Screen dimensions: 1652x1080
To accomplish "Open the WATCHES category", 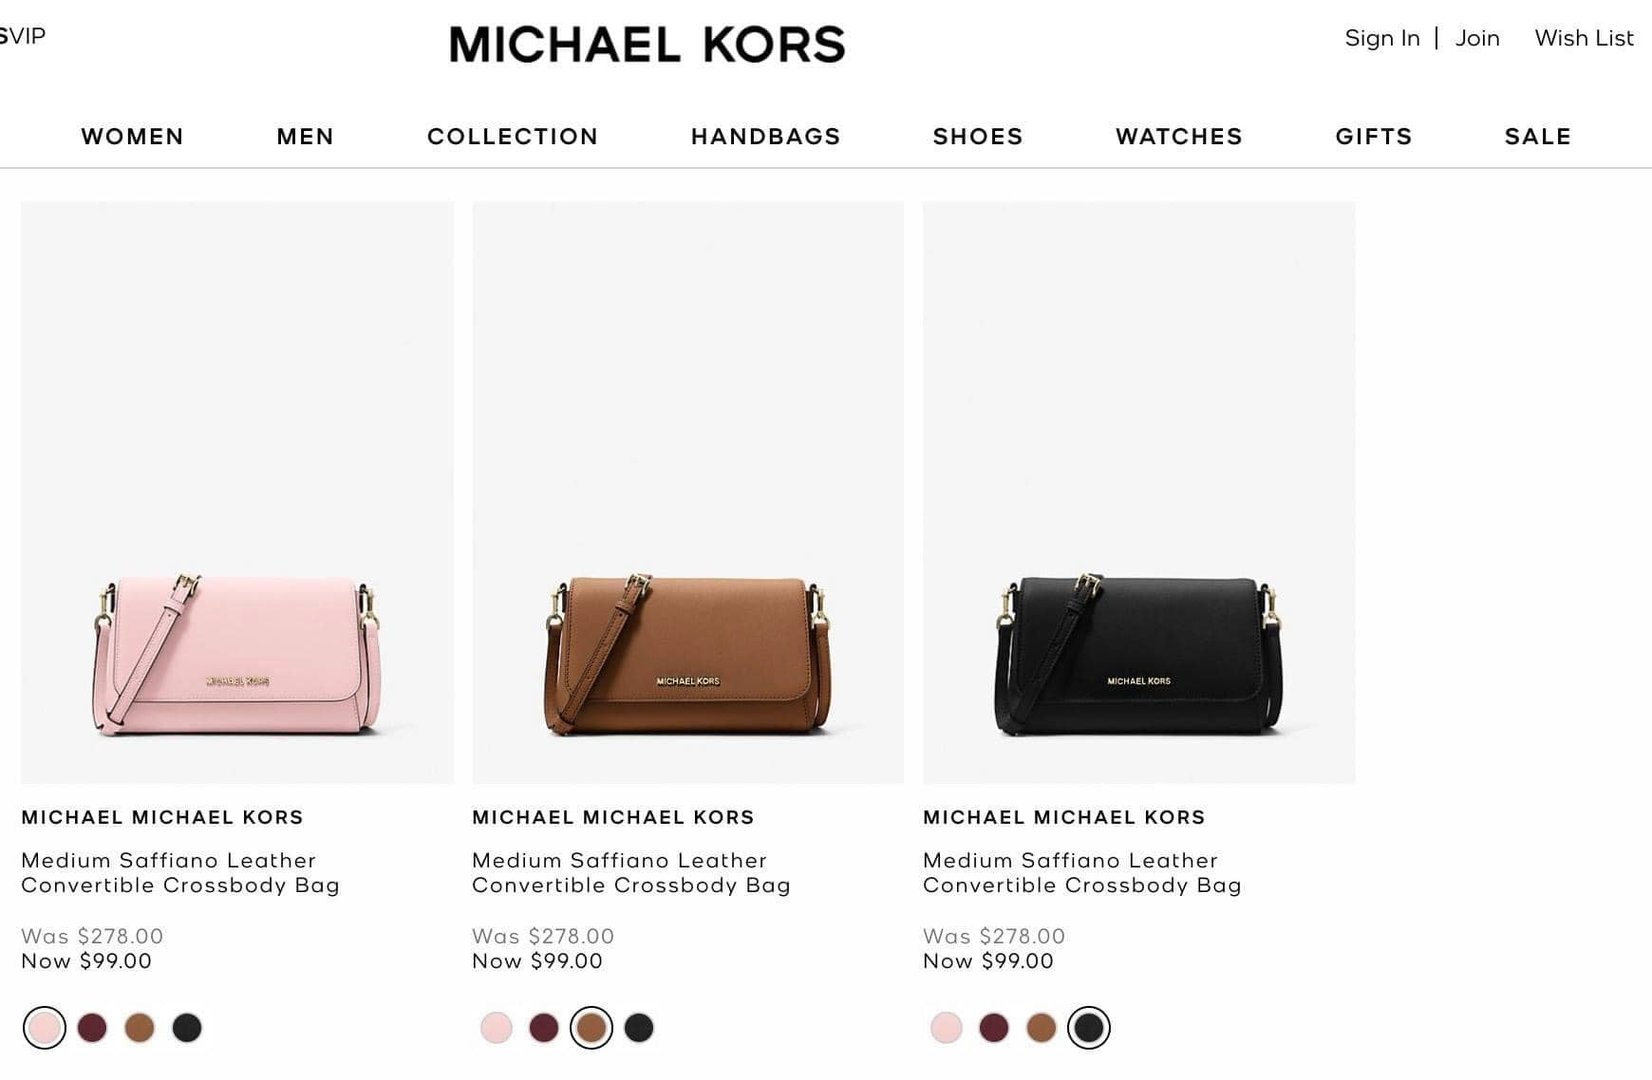I will [x=1179, y=136].
